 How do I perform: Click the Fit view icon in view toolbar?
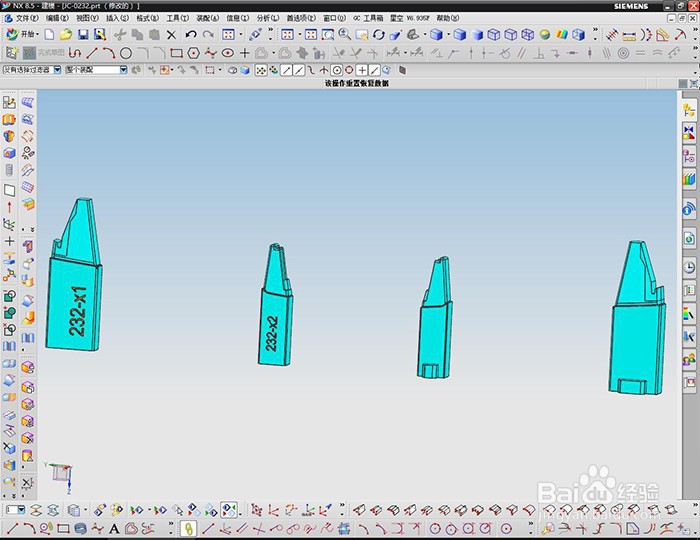[288, 34]
